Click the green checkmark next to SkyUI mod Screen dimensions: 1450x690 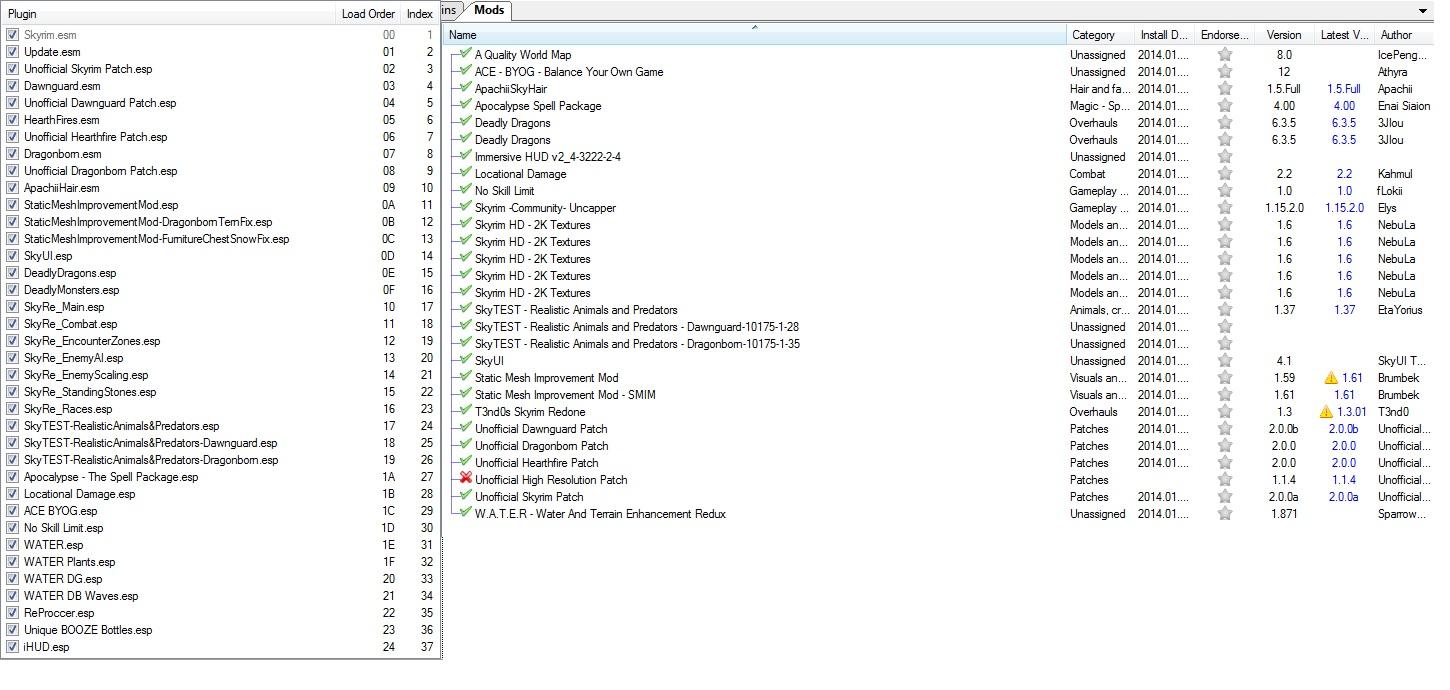465,360
